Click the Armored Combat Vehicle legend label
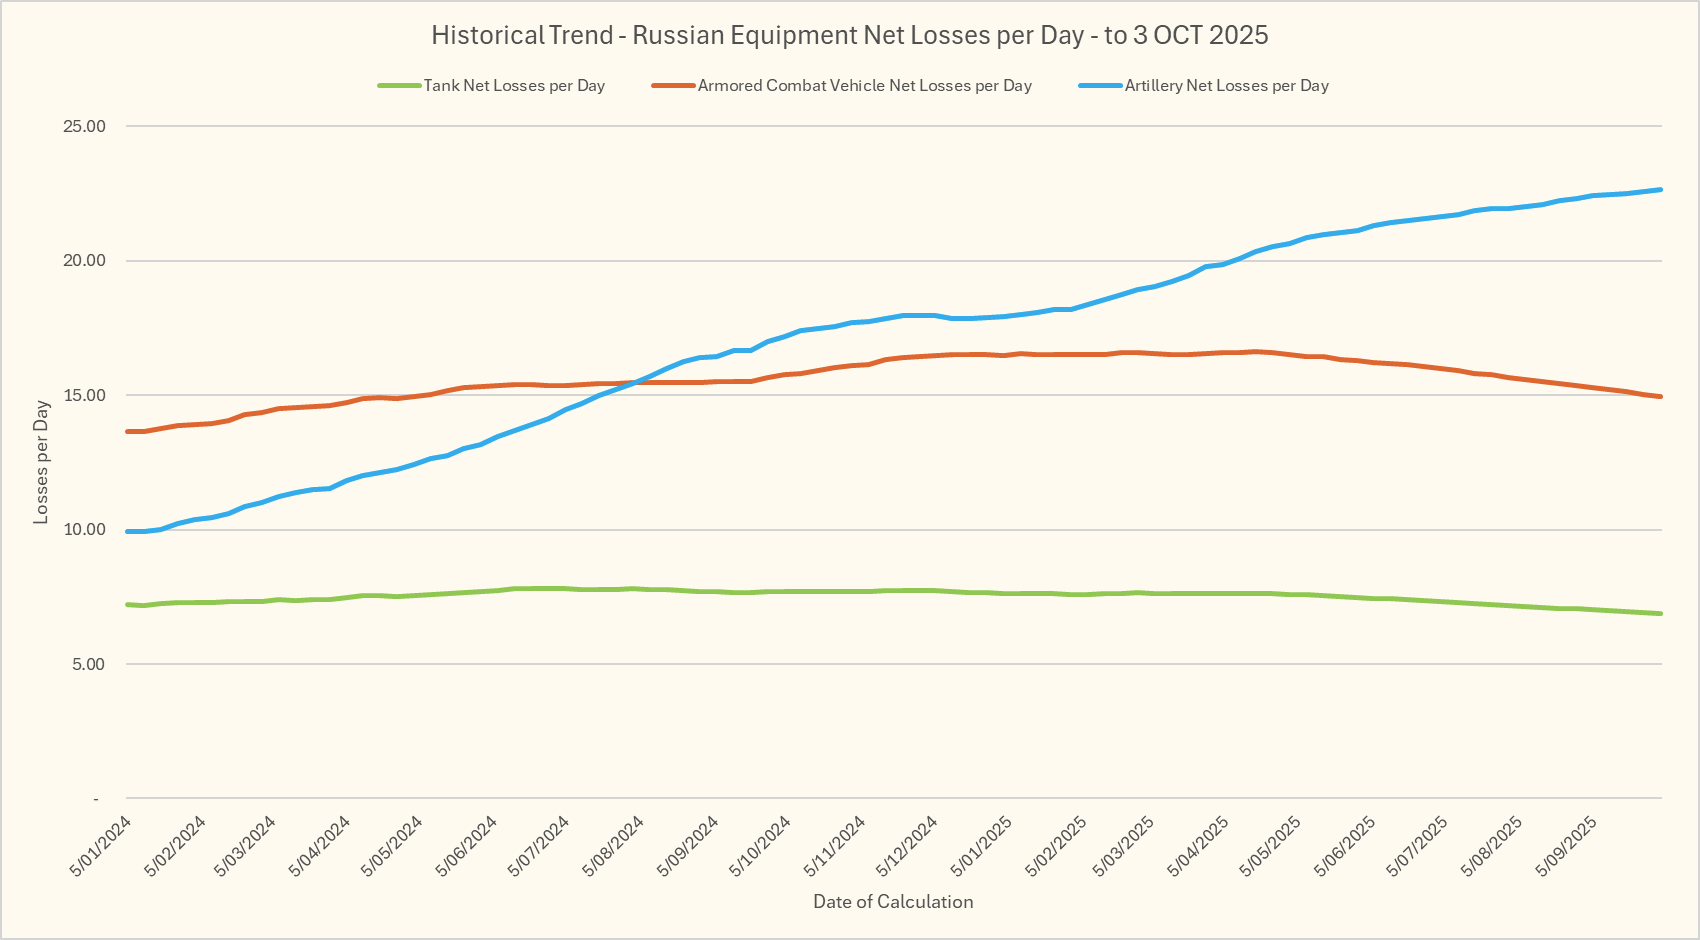This screenshot has width=1700, height=940. click(864, 86)
